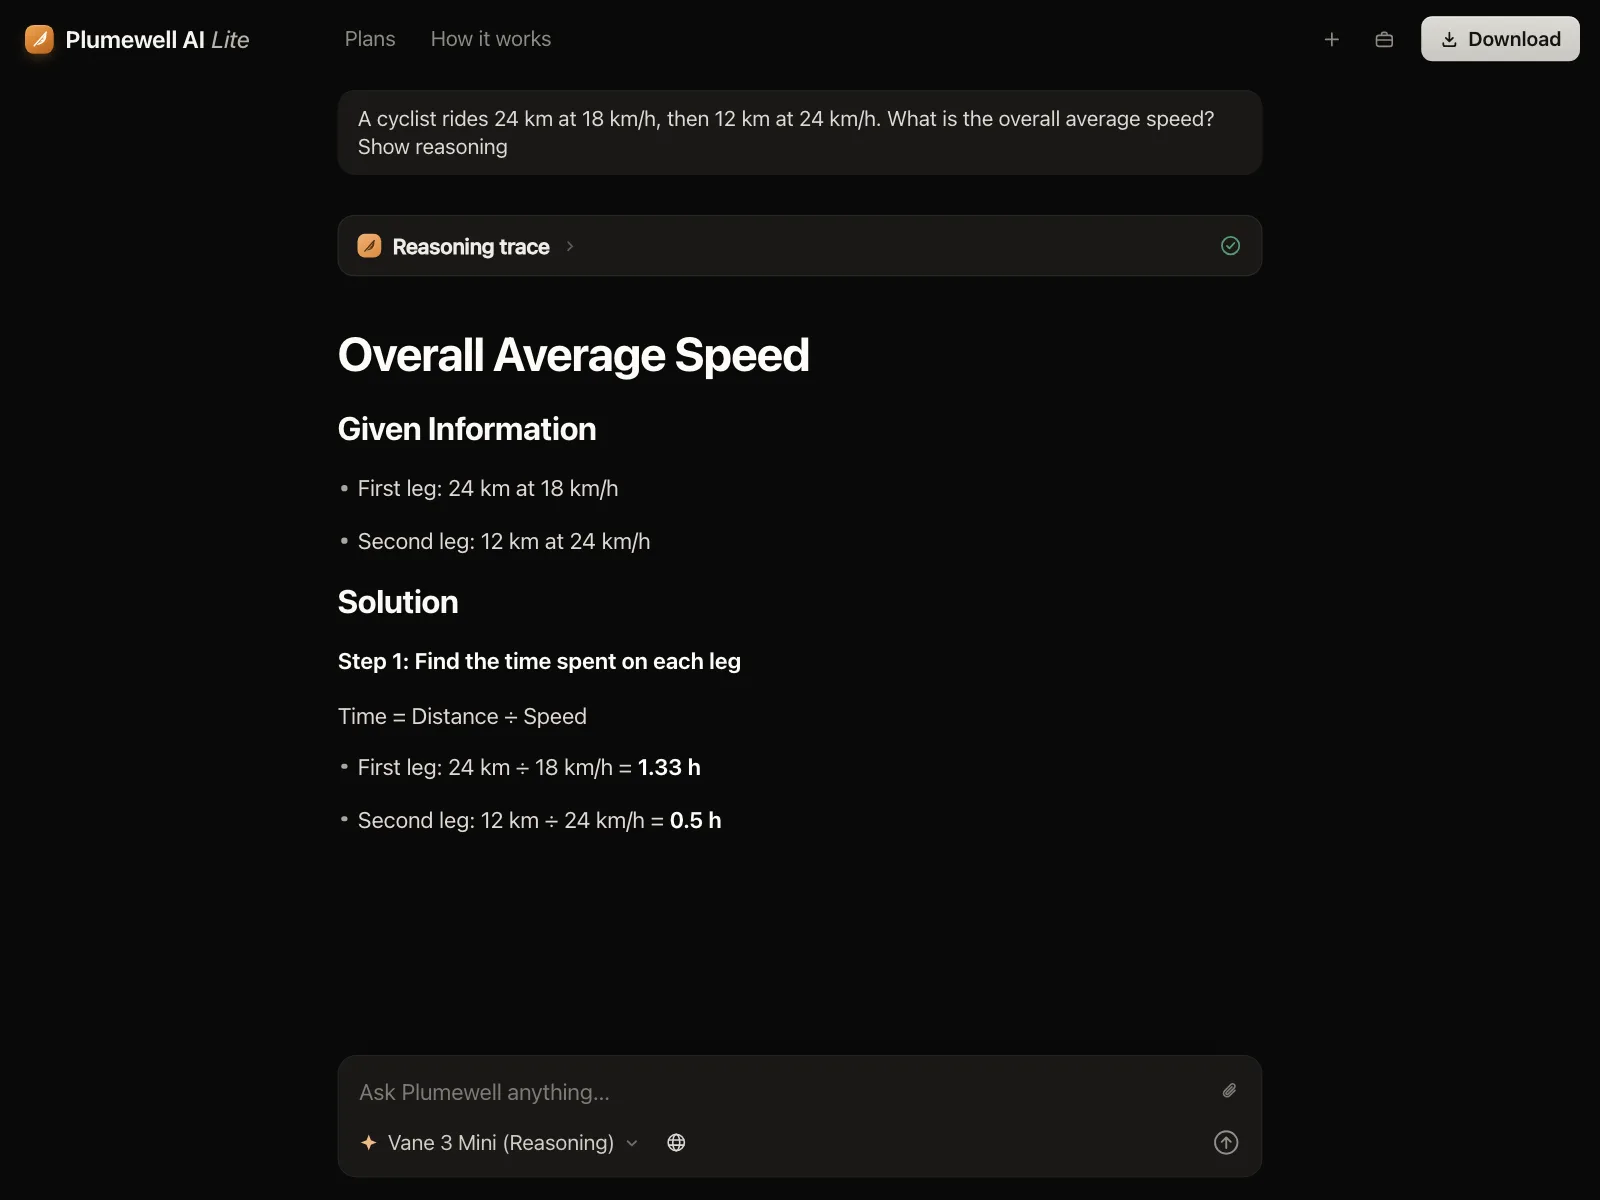
Task: Click the Download button
Action: [x=1500, y=39]
